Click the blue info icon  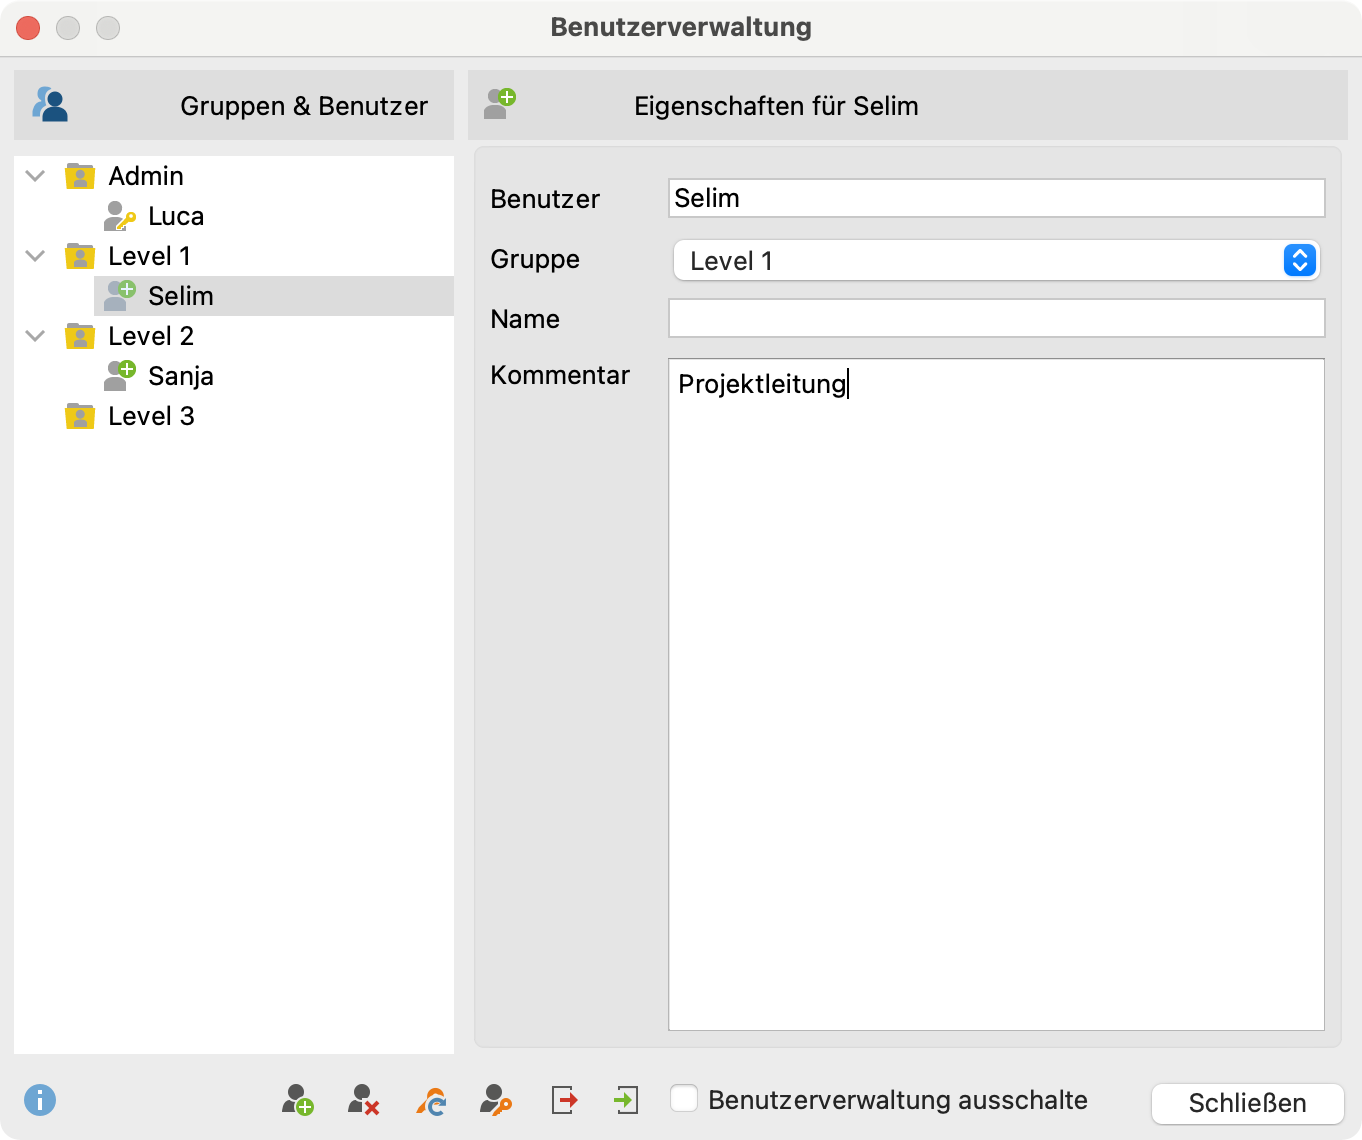40,1100
